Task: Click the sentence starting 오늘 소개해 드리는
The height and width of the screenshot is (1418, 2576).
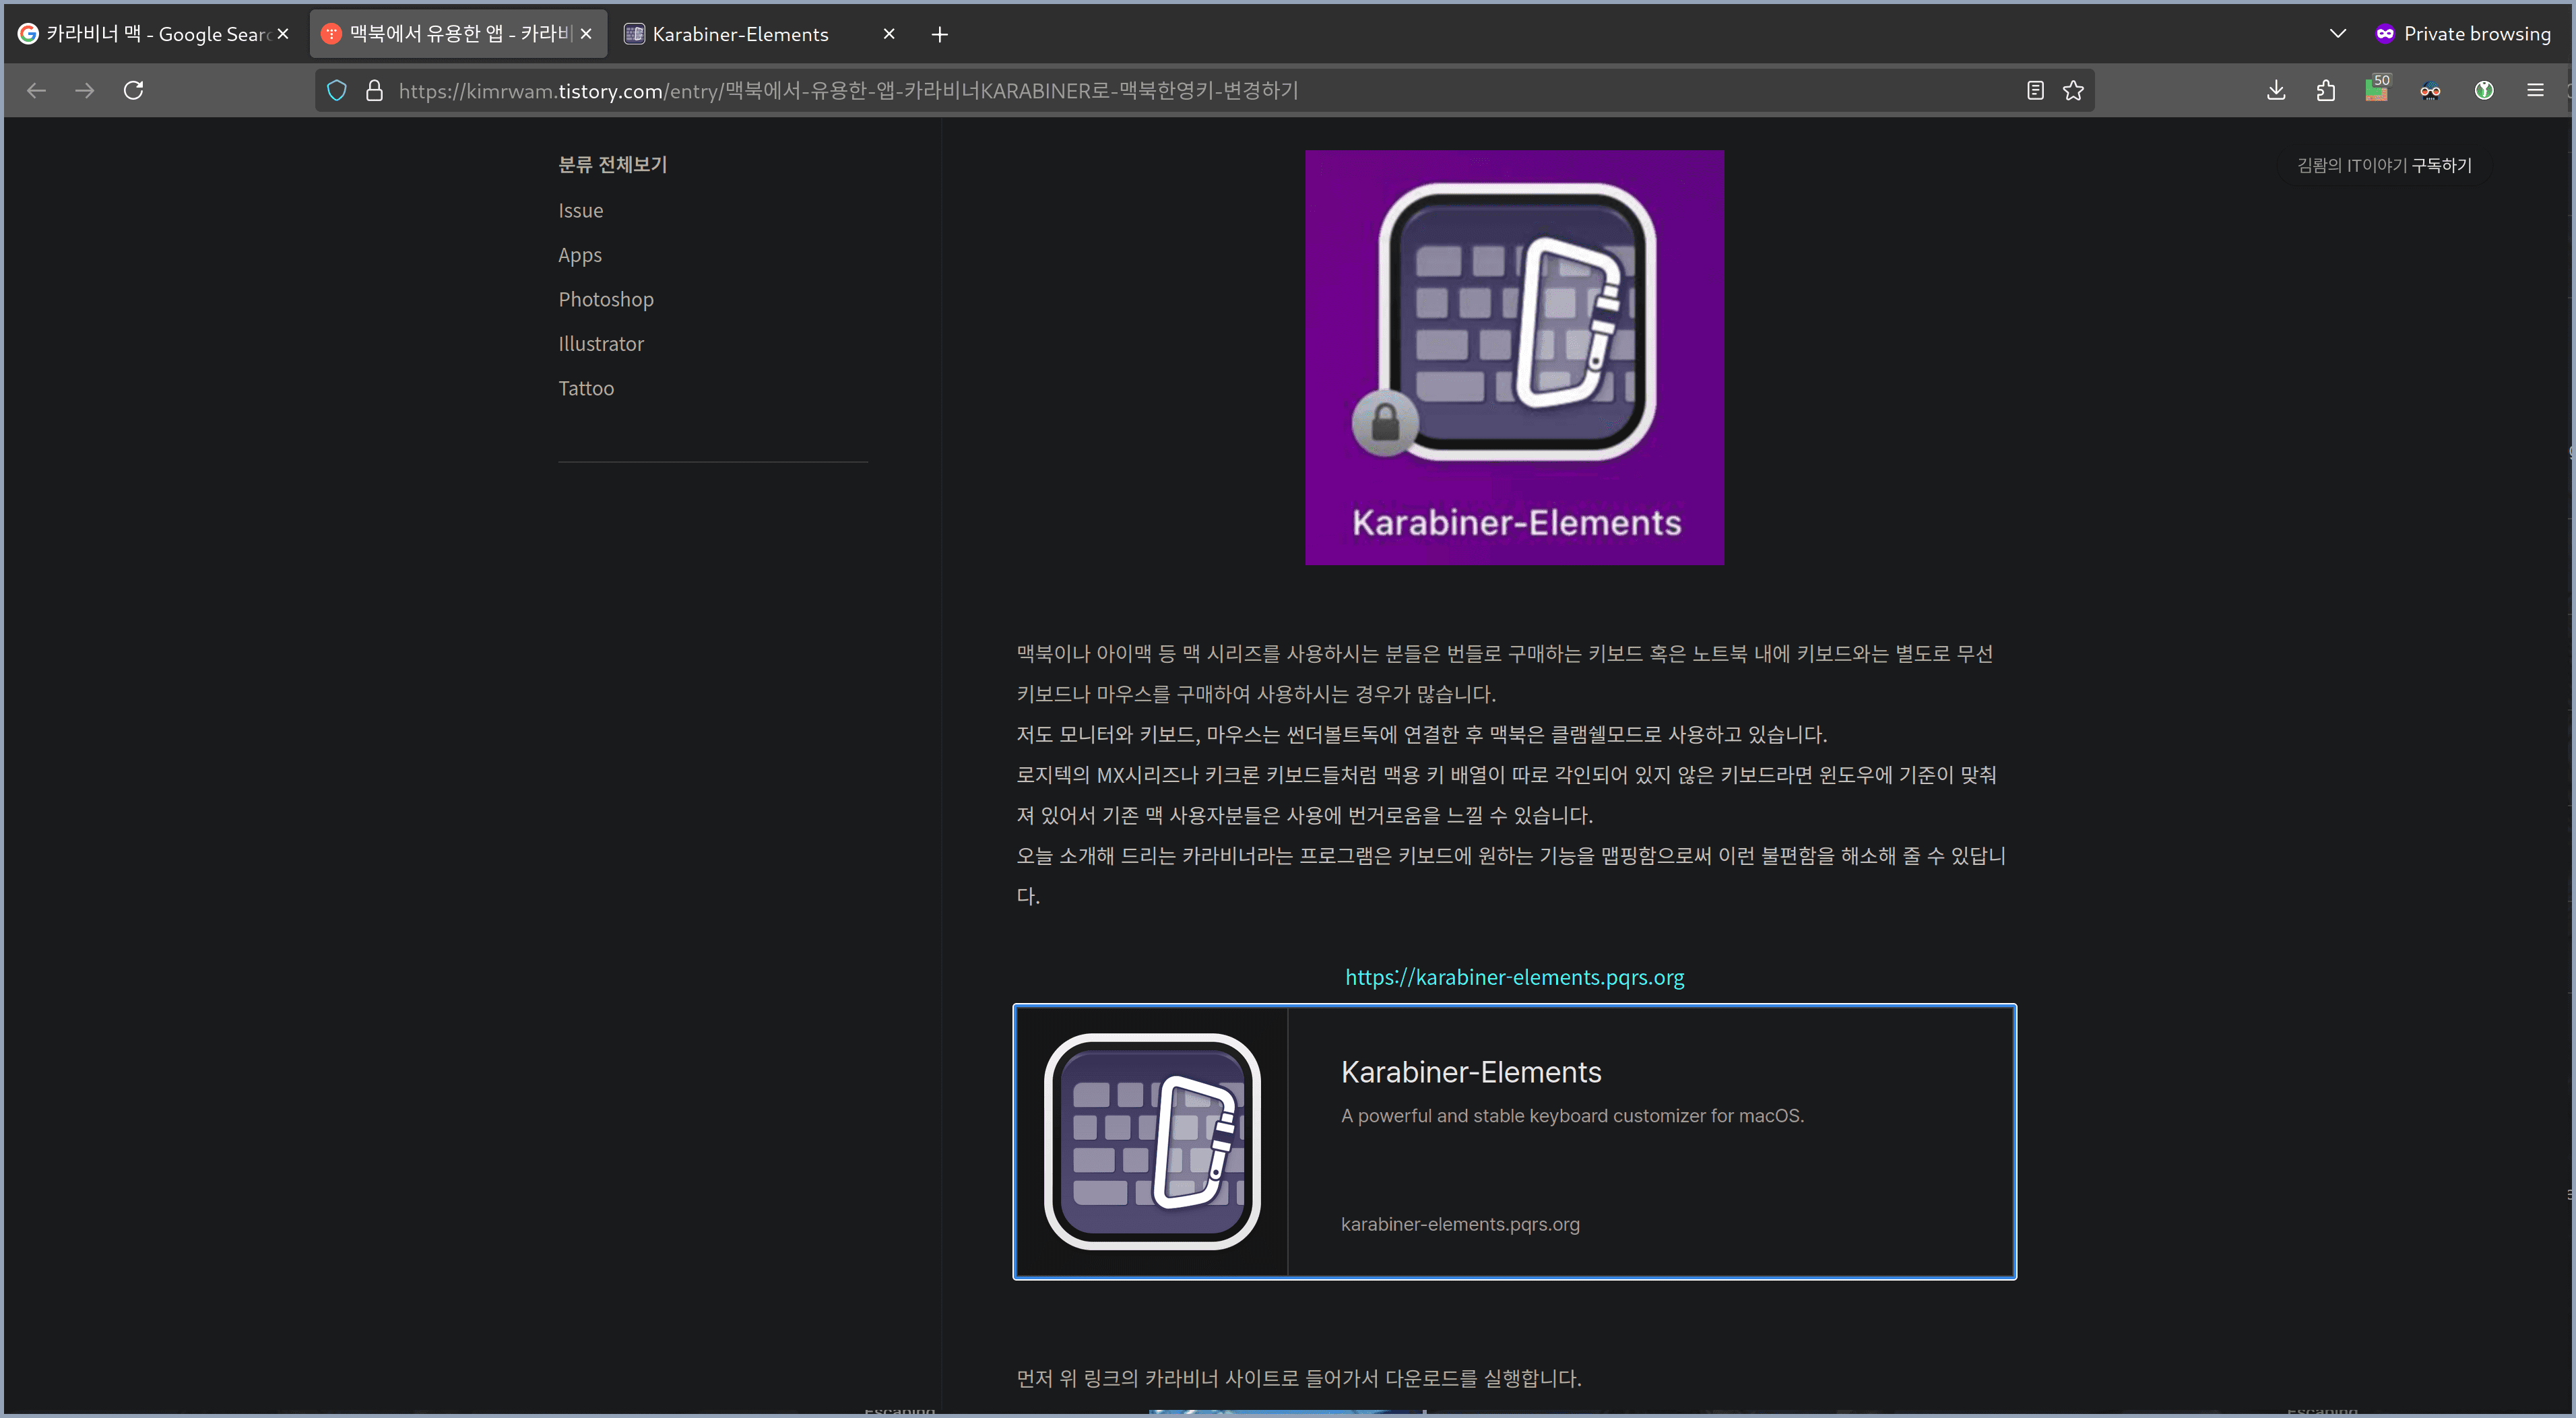Action: click(1511, 876)
